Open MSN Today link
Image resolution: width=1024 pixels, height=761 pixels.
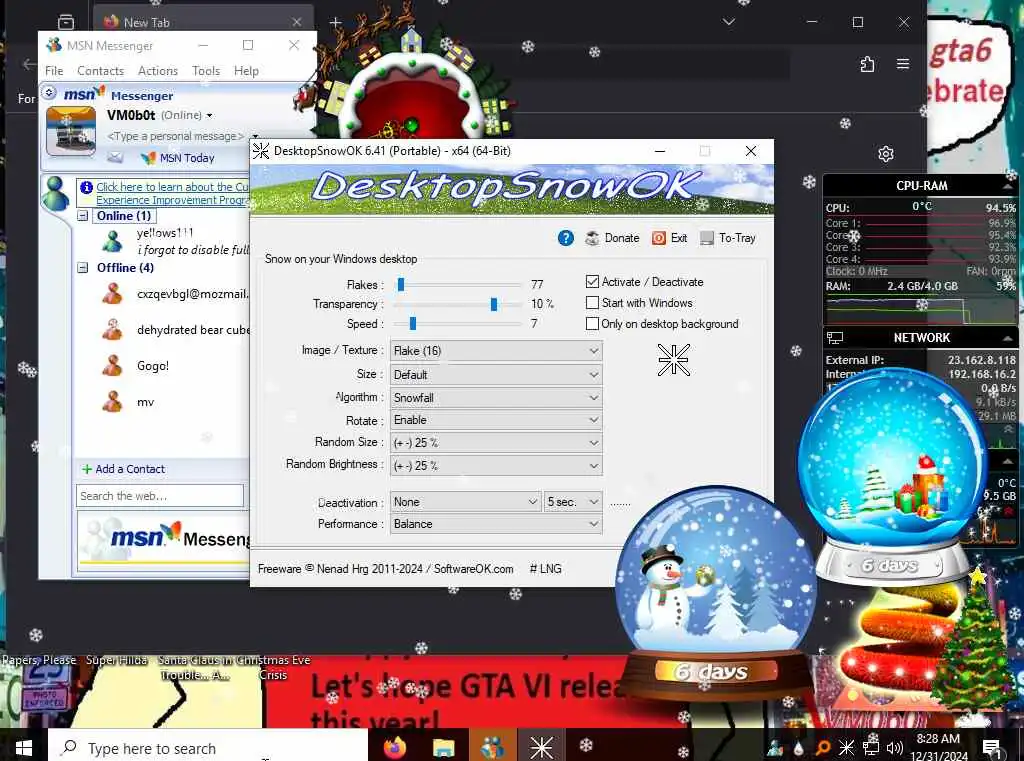(x=178, y=158)
